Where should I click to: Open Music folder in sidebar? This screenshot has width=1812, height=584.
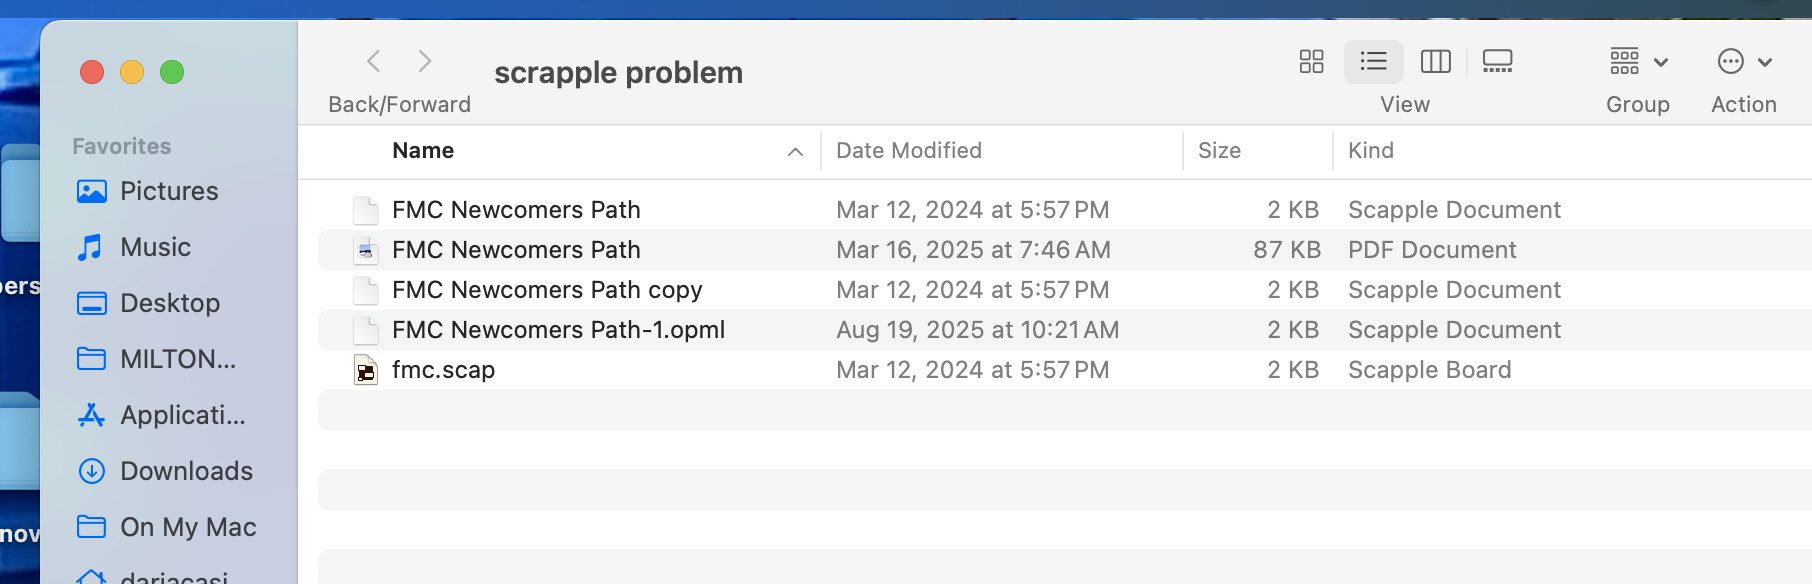[155, 247]
